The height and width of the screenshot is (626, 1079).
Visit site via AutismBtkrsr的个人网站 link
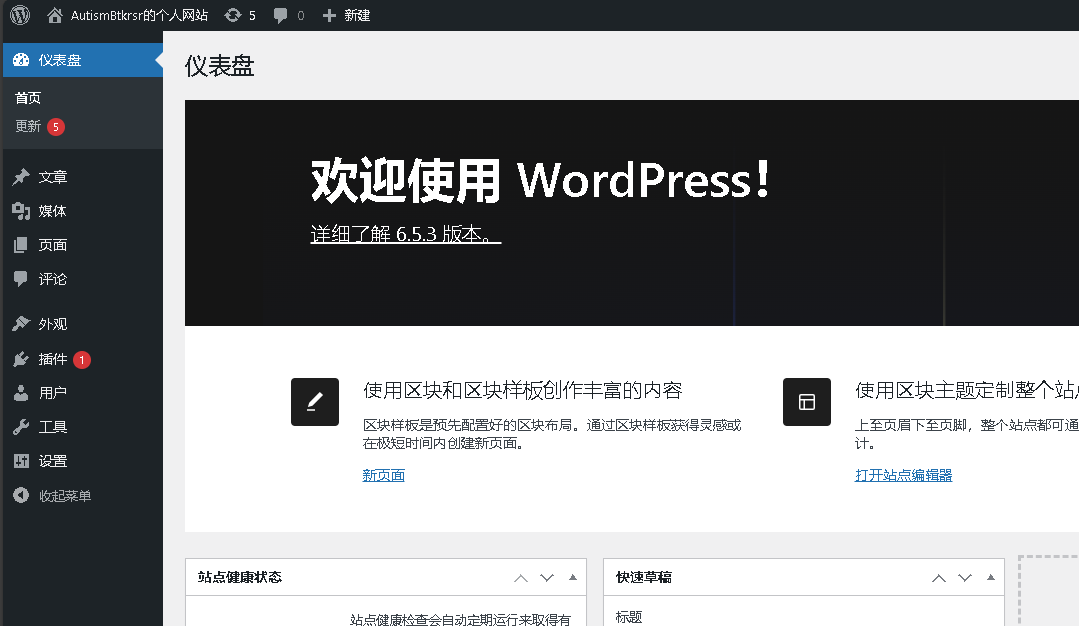[x=140, y=15]
